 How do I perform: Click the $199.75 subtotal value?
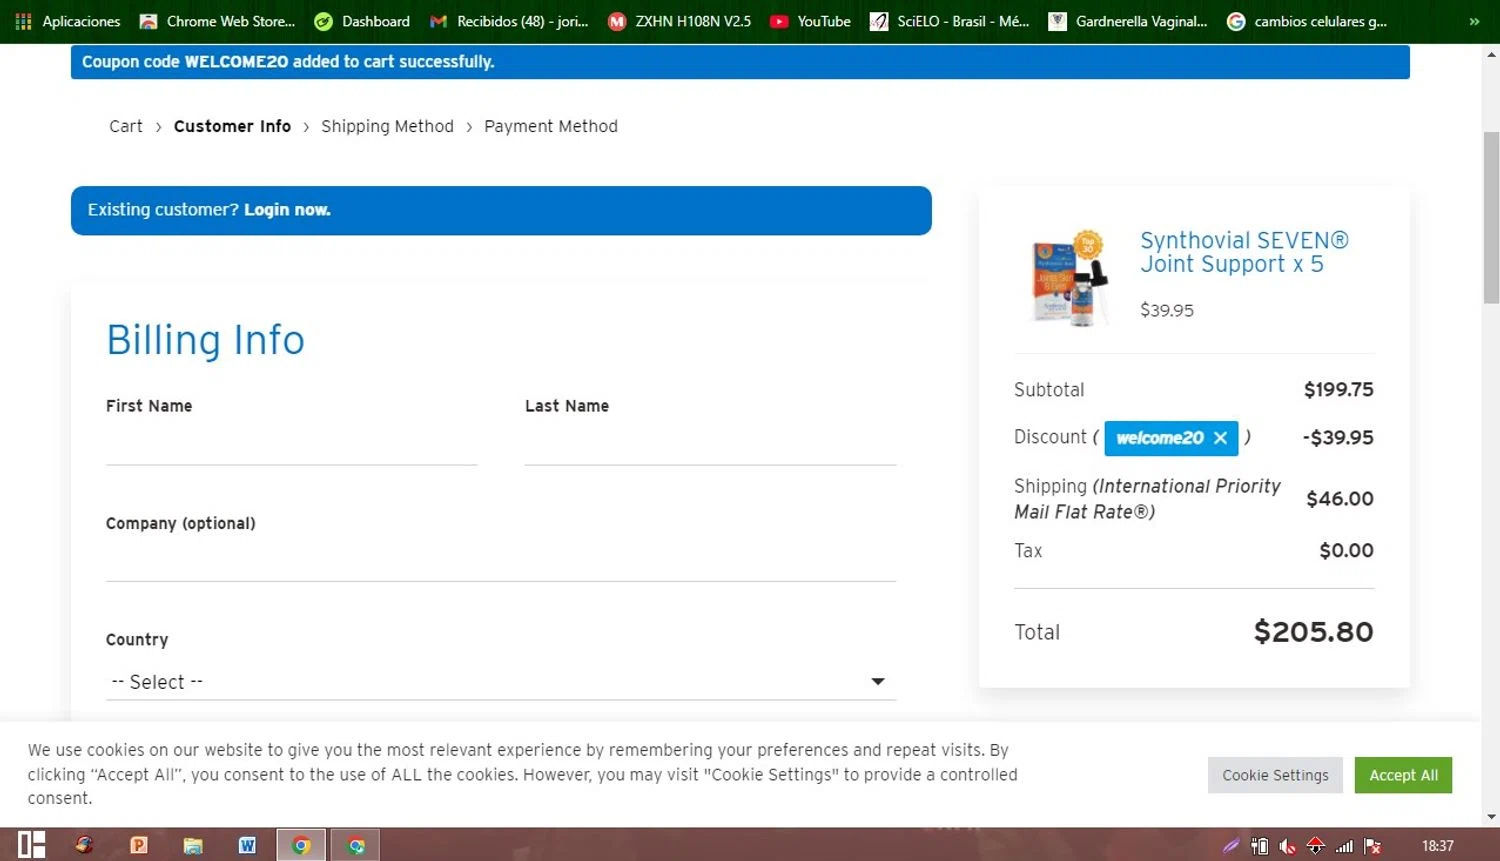coord(1339,390)
